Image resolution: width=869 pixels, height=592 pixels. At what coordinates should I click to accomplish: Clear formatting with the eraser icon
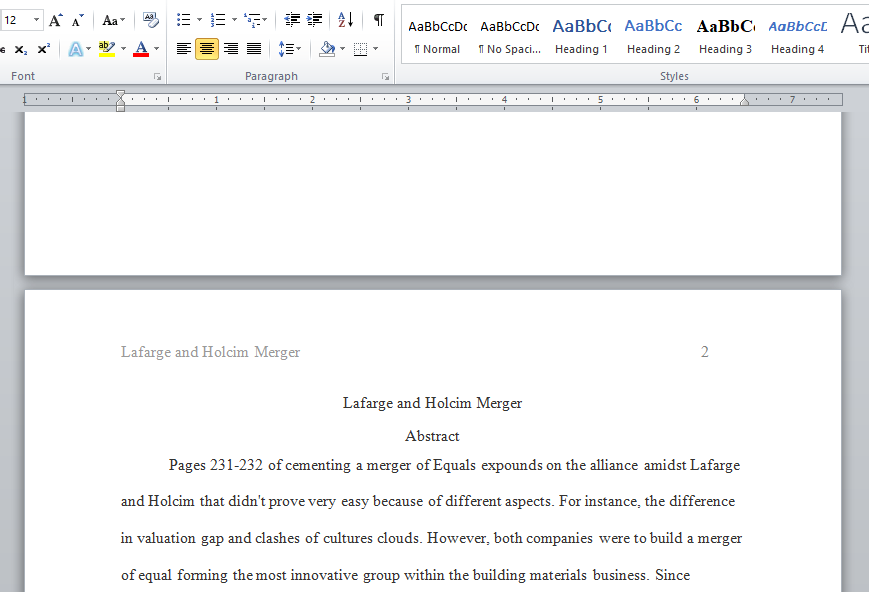click(x=150, y=21)
